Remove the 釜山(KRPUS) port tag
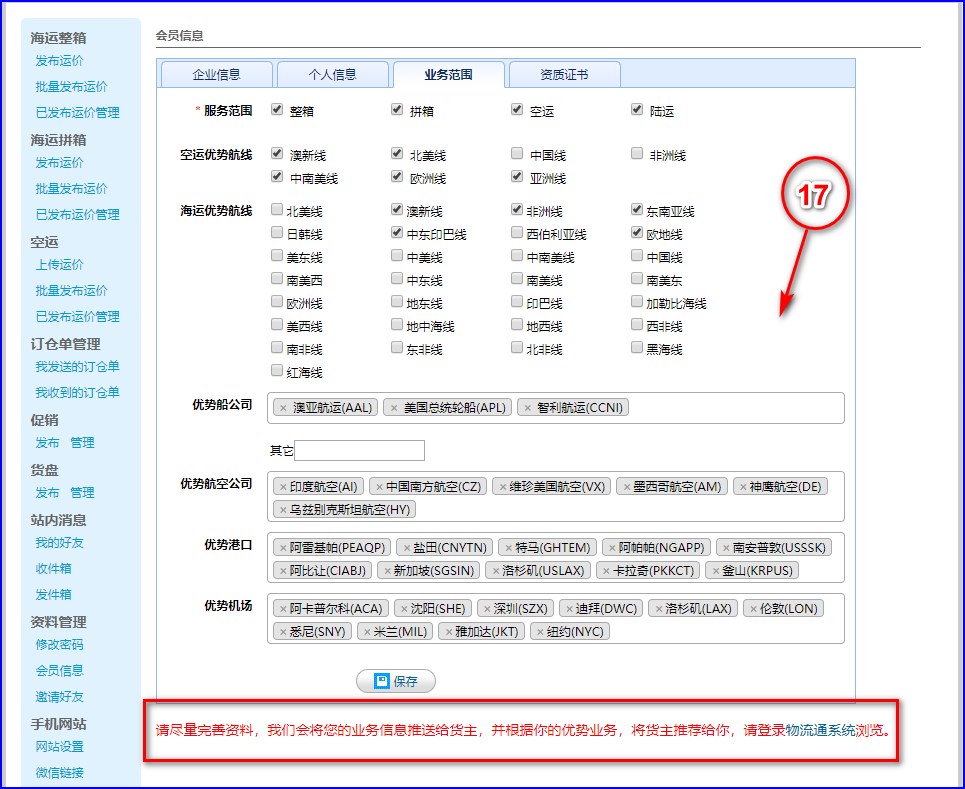Viewport: 965px width, 789px height. [715, 571]
